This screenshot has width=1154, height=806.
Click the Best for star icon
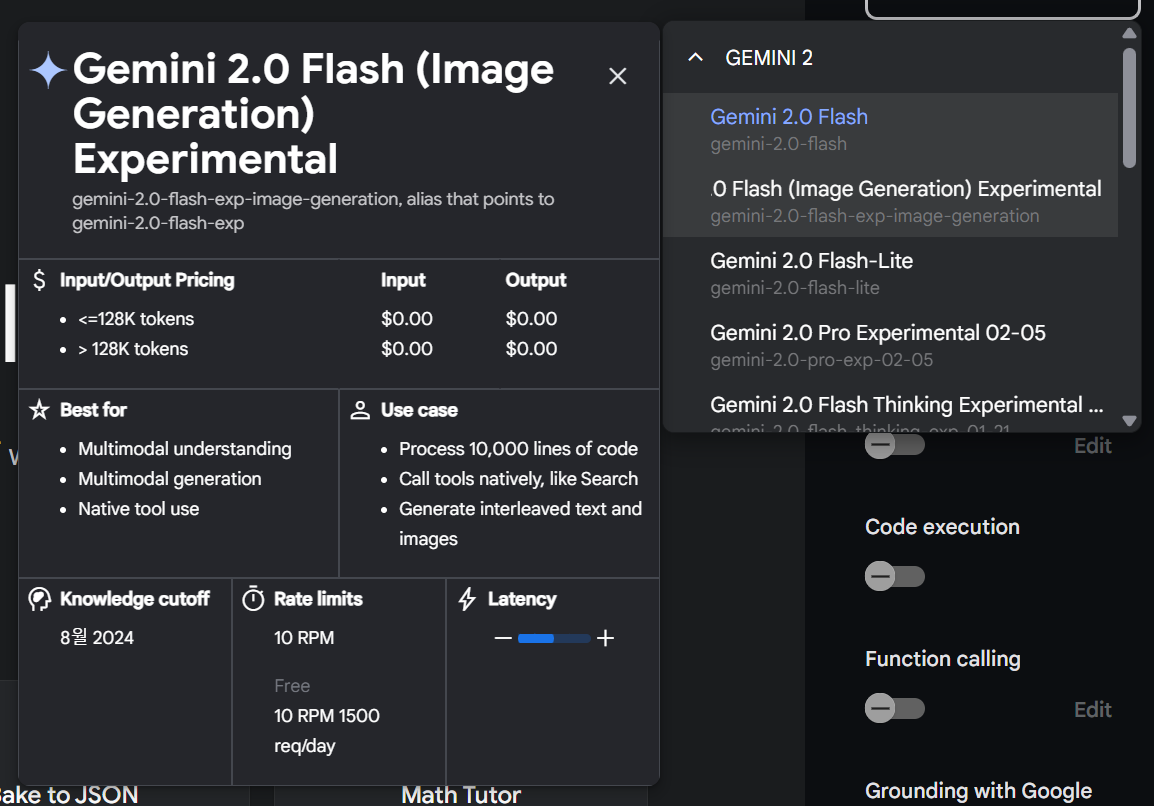tap(39, 409)
